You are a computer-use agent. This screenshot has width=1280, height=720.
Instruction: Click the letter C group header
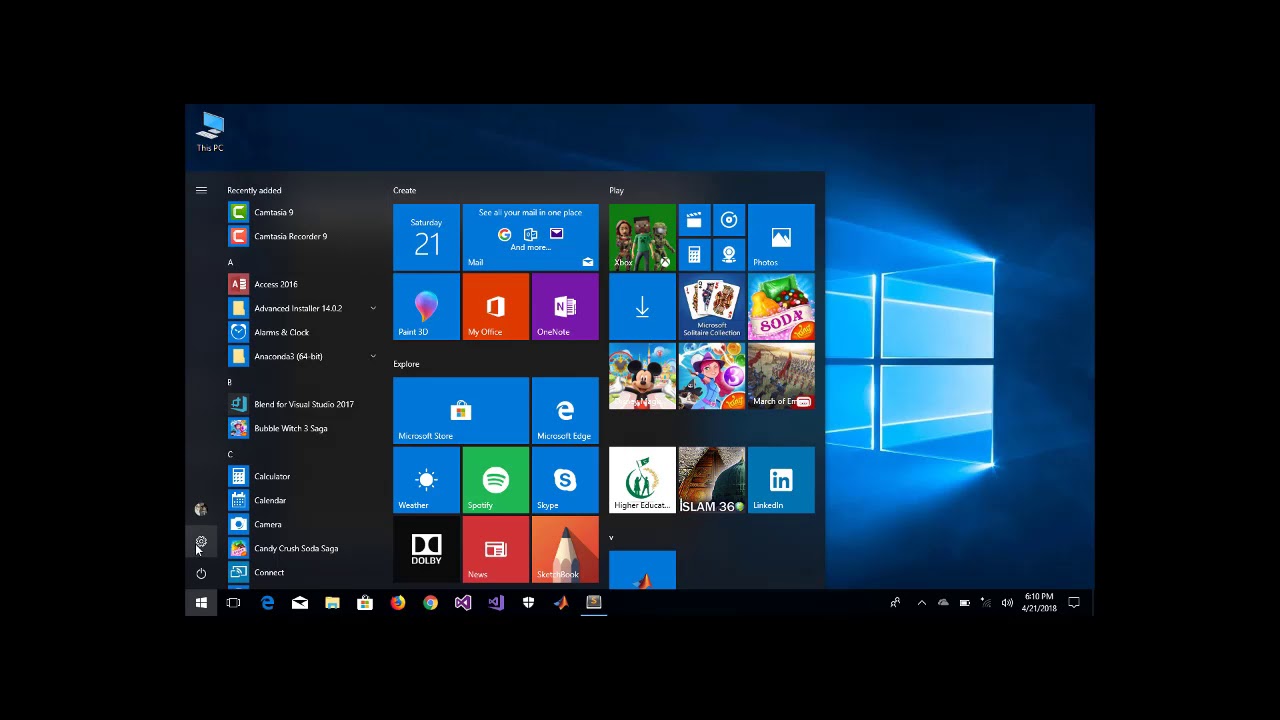click(x=230, y=455)
